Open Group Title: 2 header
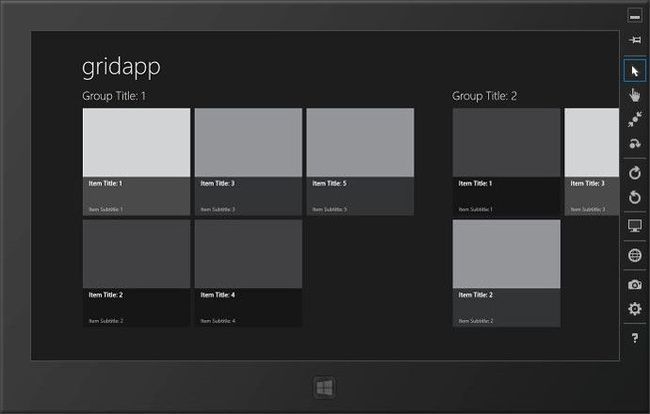 pos(484,96)
